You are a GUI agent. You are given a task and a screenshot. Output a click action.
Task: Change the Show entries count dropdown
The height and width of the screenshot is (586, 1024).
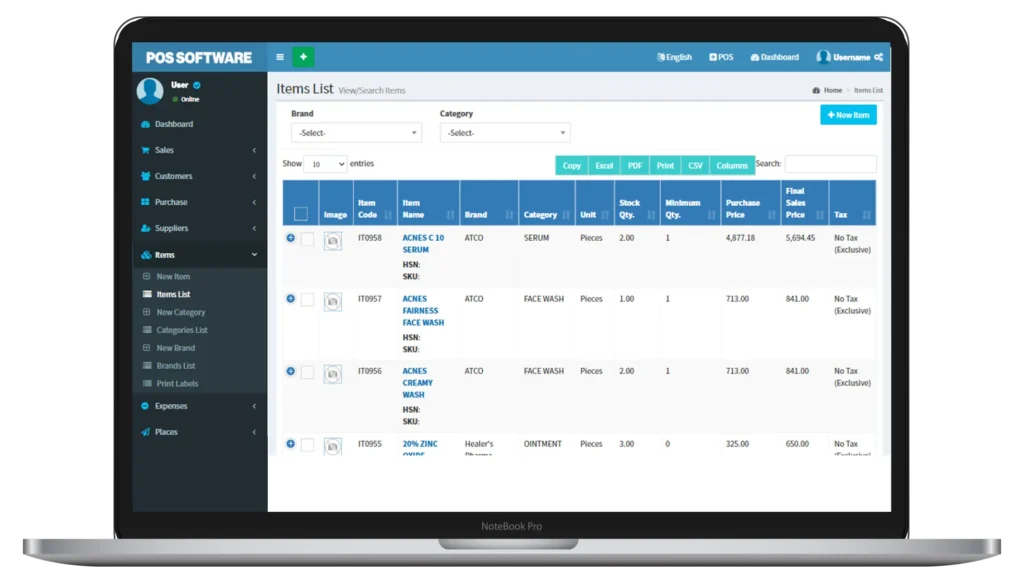[x=325, y=164]
